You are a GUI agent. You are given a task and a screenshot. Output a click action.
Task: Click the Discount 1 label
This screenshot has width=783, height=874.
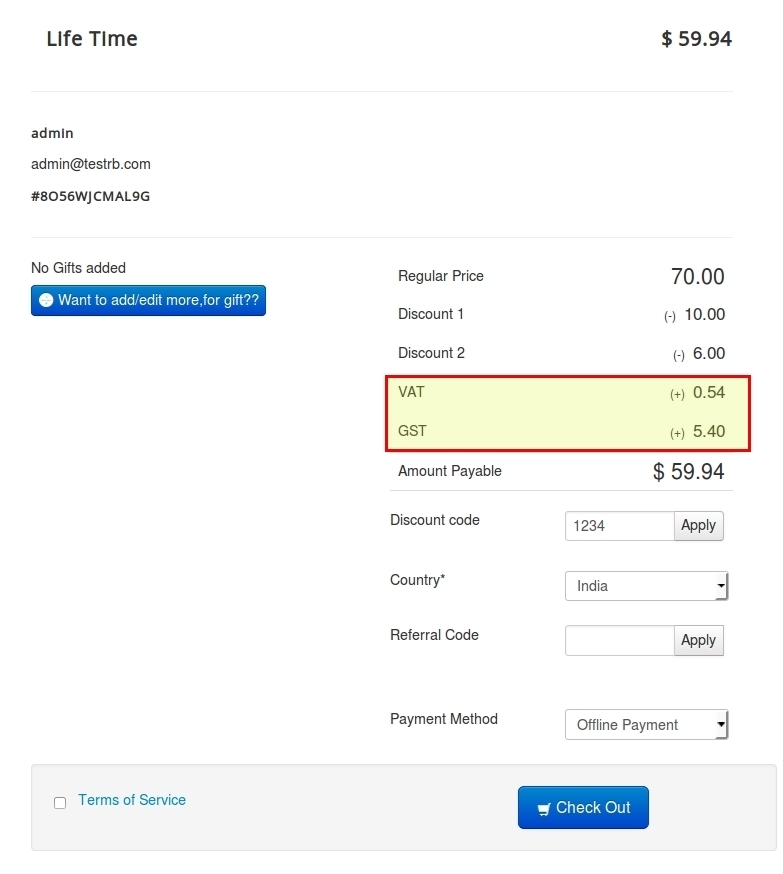(x=431, y=314)
